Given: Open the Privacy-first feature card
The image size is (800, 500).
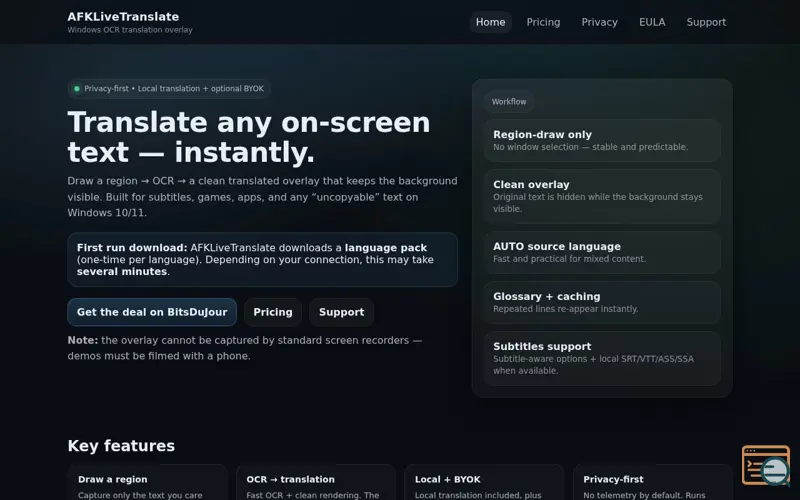Looking at the screenshot, I should pos(653,483).
